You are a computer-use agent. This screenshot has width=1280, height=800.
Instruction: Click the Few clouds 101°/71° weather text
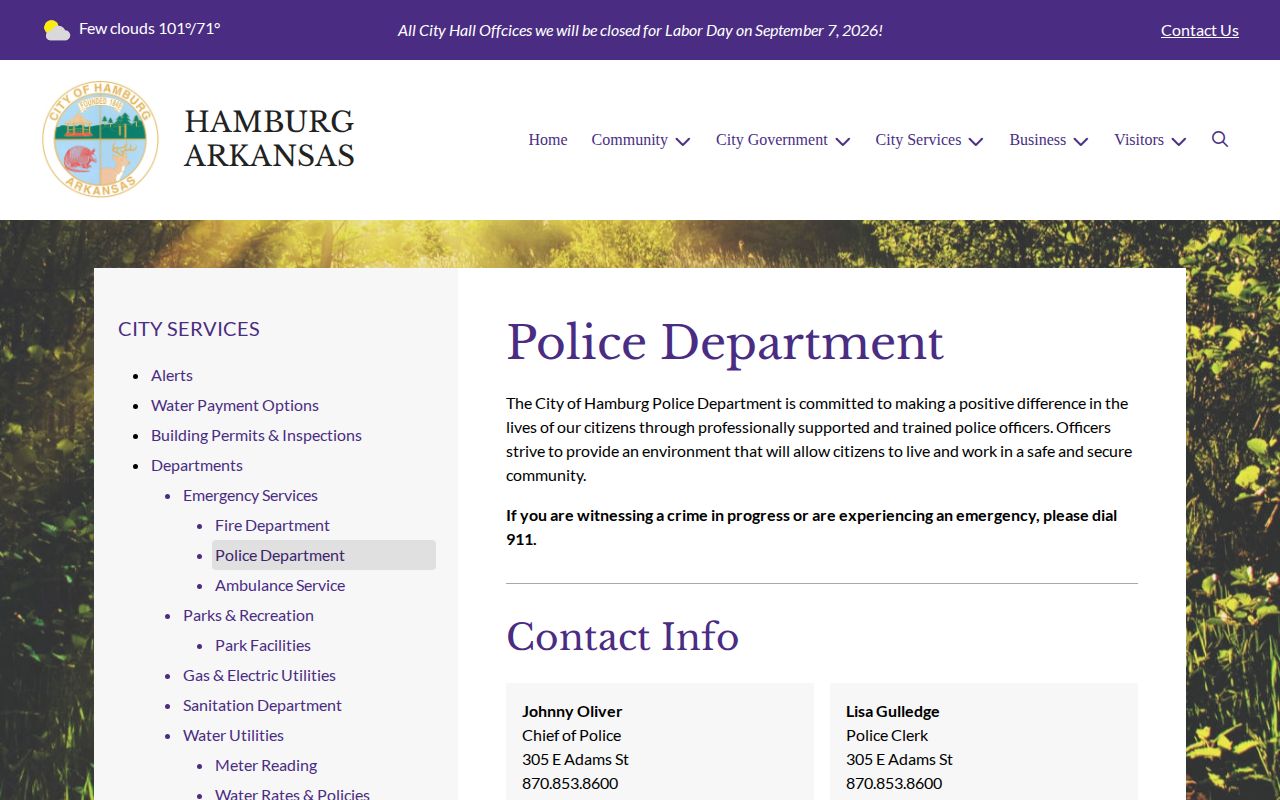pyautogui.click(x=150, y=28)
